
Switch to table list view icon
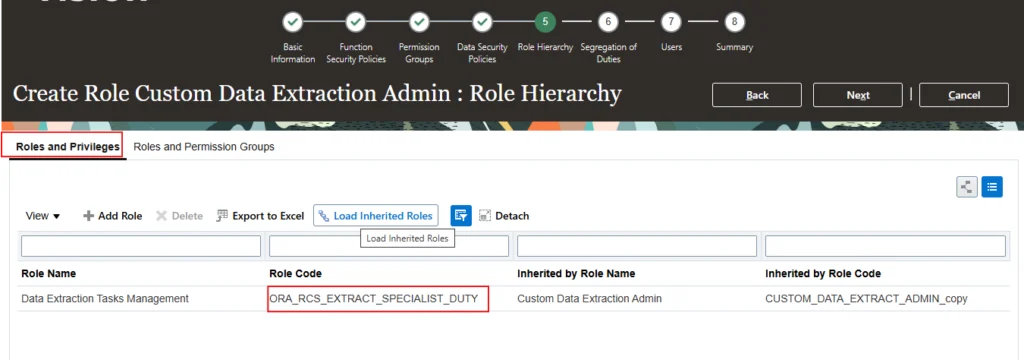[992, 187]
